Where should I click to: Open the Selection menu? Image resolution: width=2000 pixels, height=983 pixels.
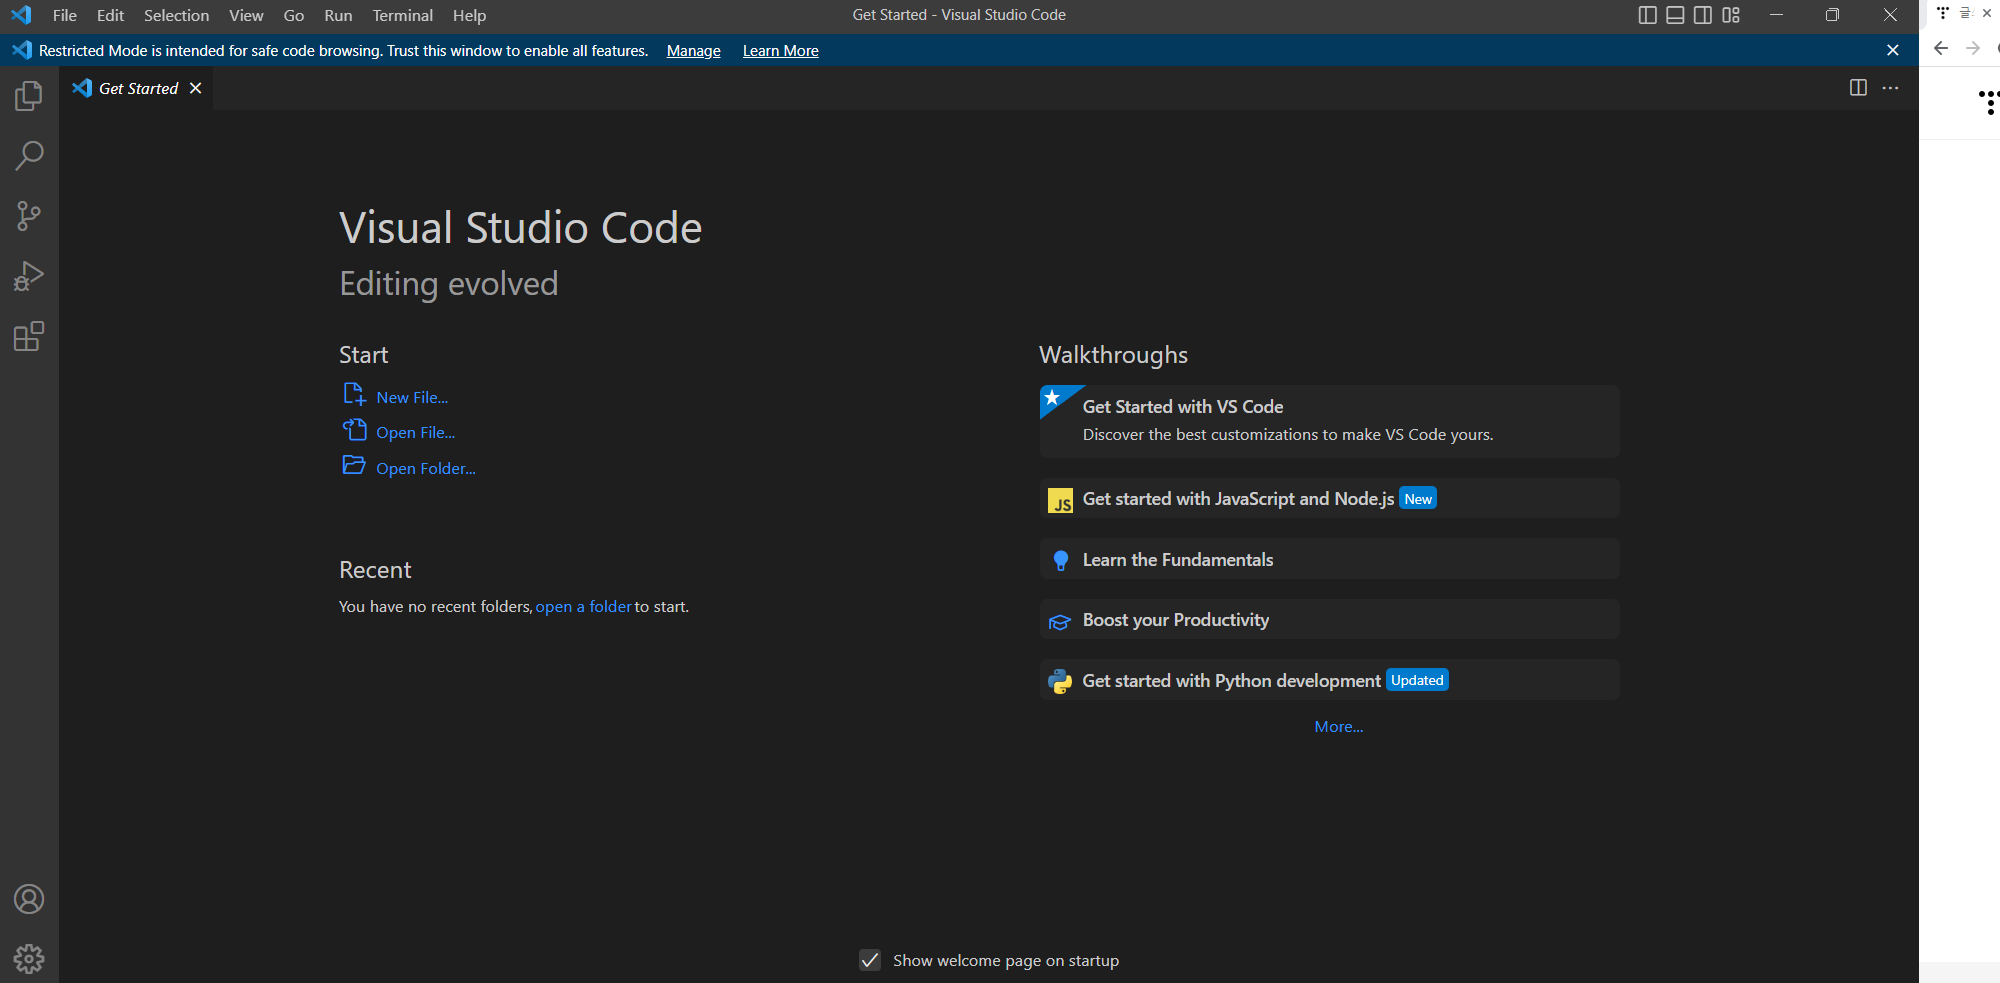point(176,15)
